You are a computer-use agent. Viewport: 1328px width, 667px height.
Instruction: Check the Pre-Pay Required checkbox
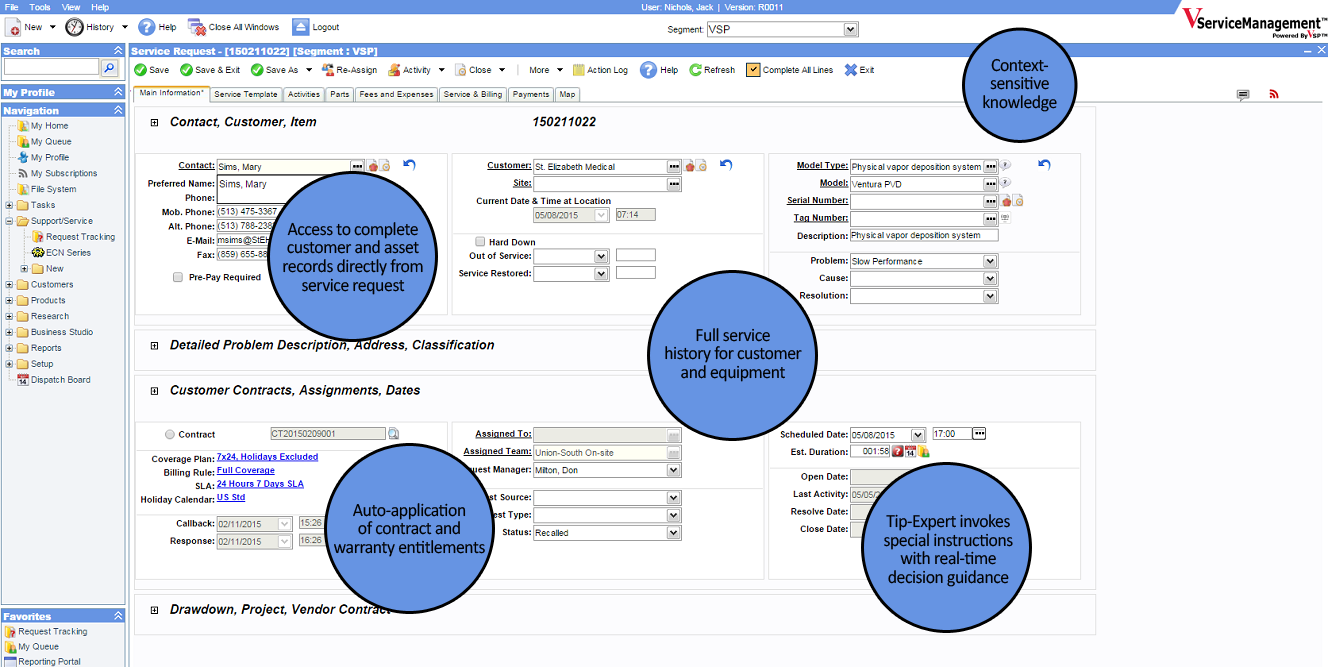[x=178, y=277]
